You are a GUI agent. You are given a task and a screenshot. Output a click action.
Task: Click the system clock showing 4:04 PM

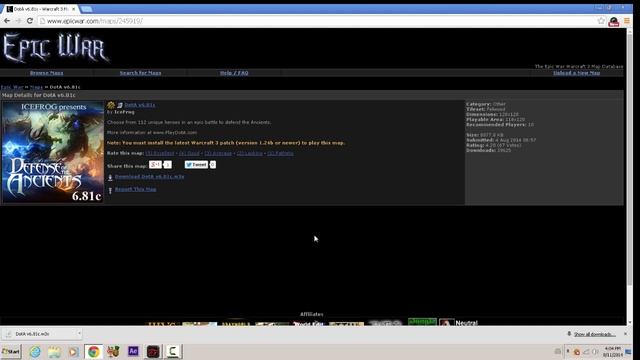pyautogui.click(x=612, y=351)
